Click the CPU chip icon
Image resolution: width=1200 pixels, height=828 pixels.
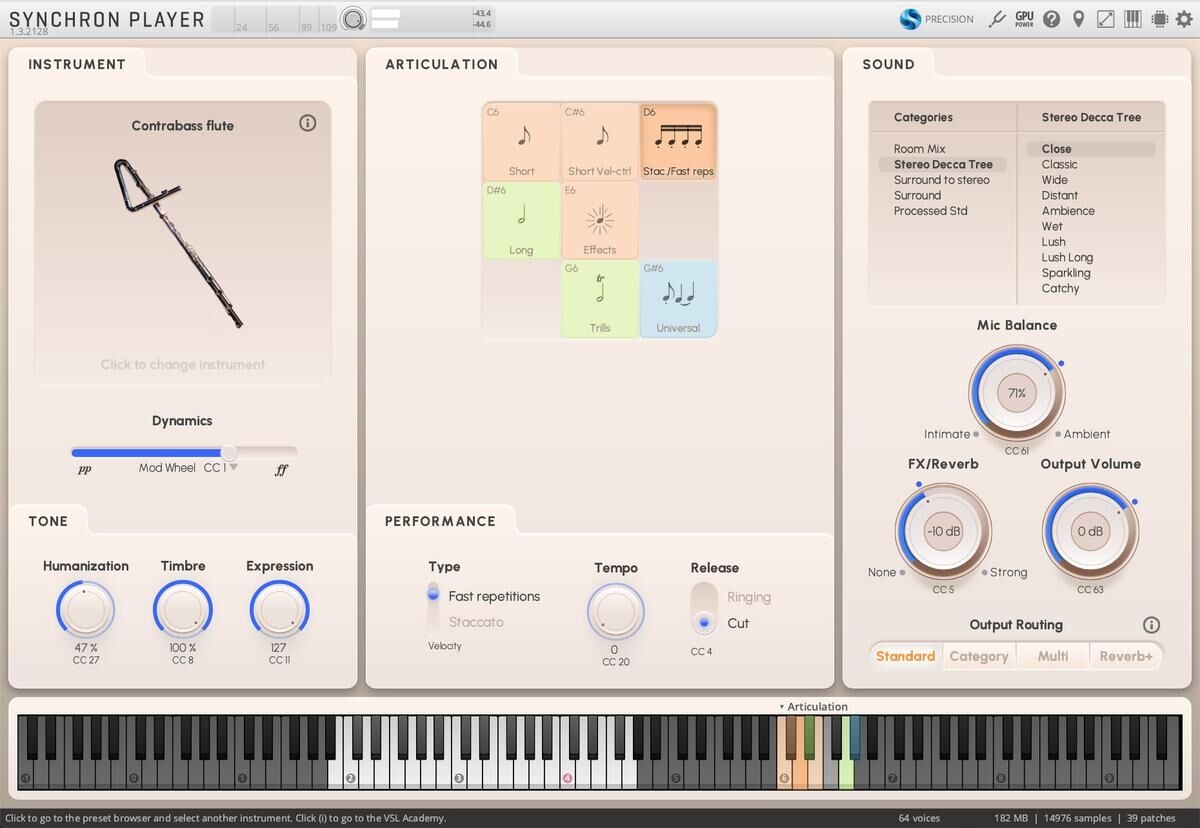point(1160,19)
